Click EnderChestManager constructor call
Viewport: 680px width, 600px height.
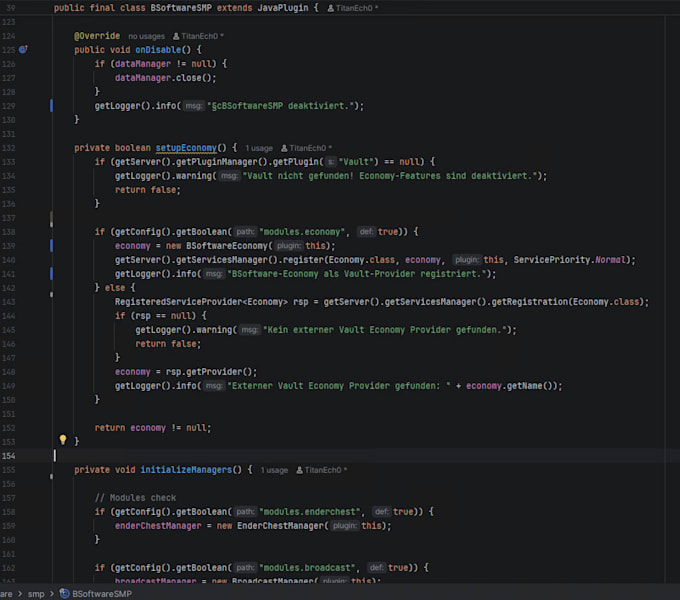pos(281,526)
